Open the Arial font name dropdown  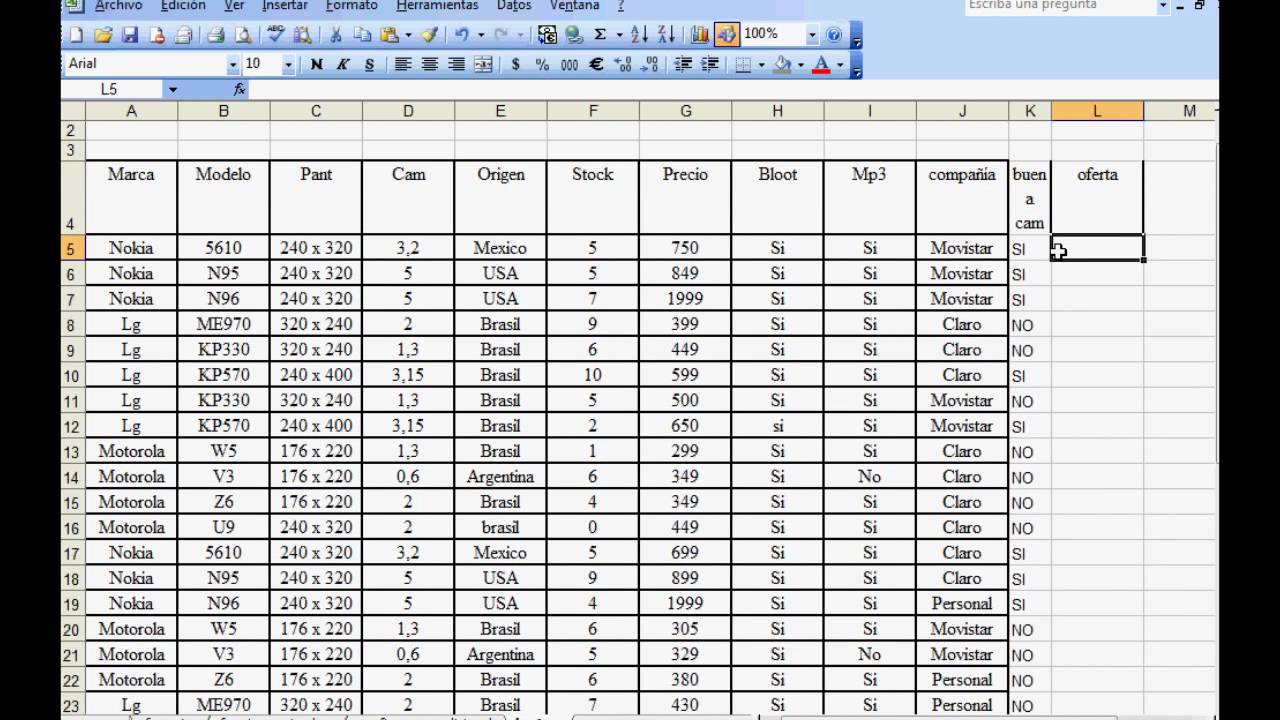[x=233, y=64]
